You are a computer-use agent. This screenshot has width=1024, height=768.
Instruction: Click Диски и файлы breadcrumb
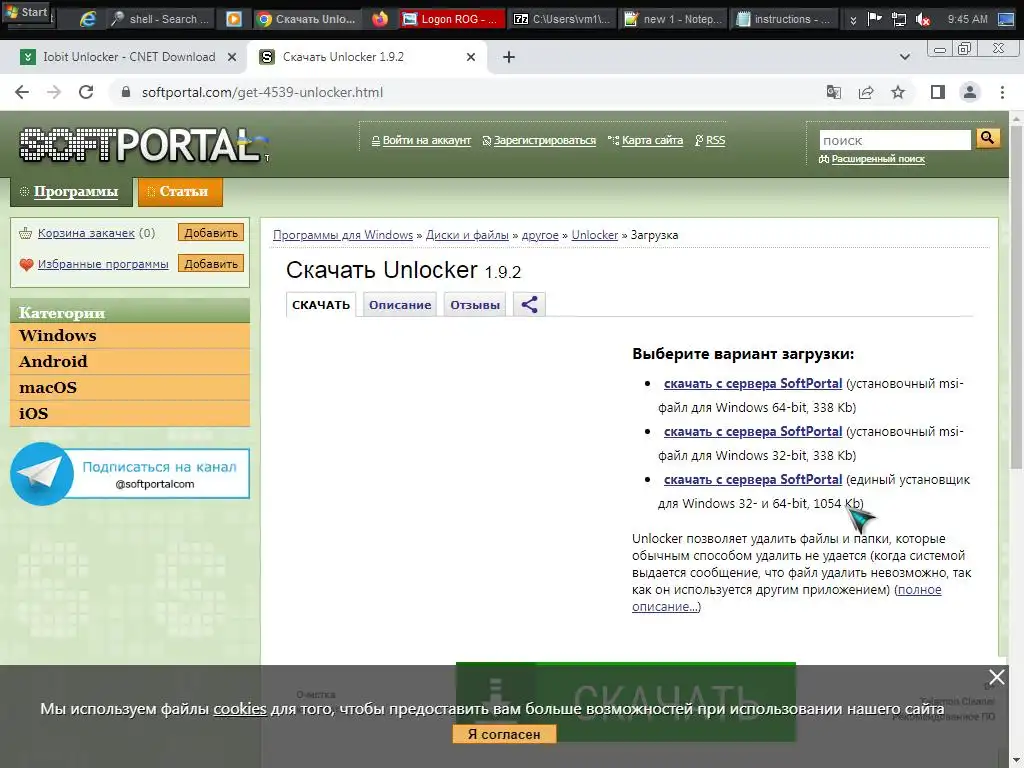[x=467, y=235]
